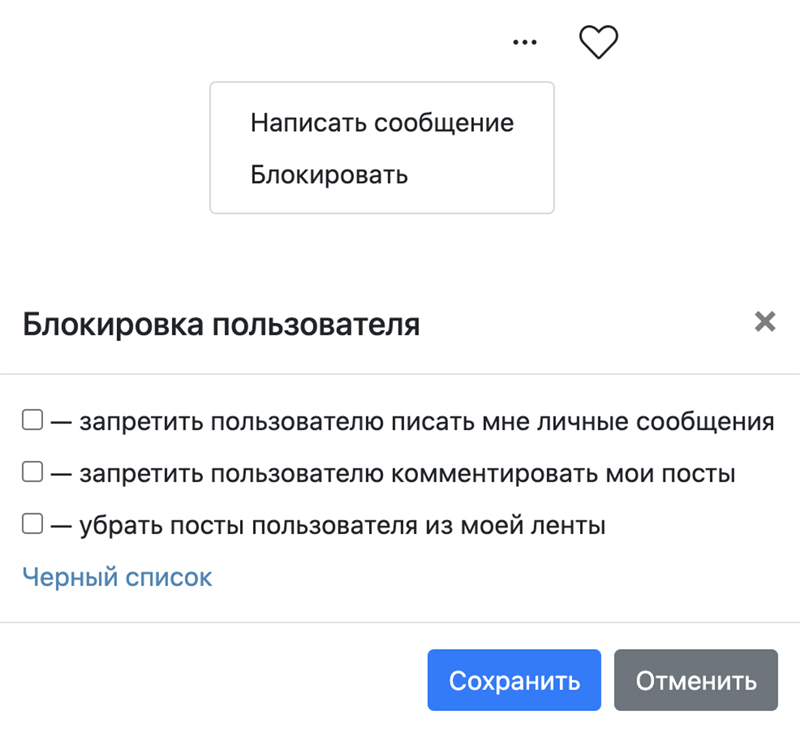
Task: Tick checkbox forbidding user commenting my posts
Action: coord(32,472)
